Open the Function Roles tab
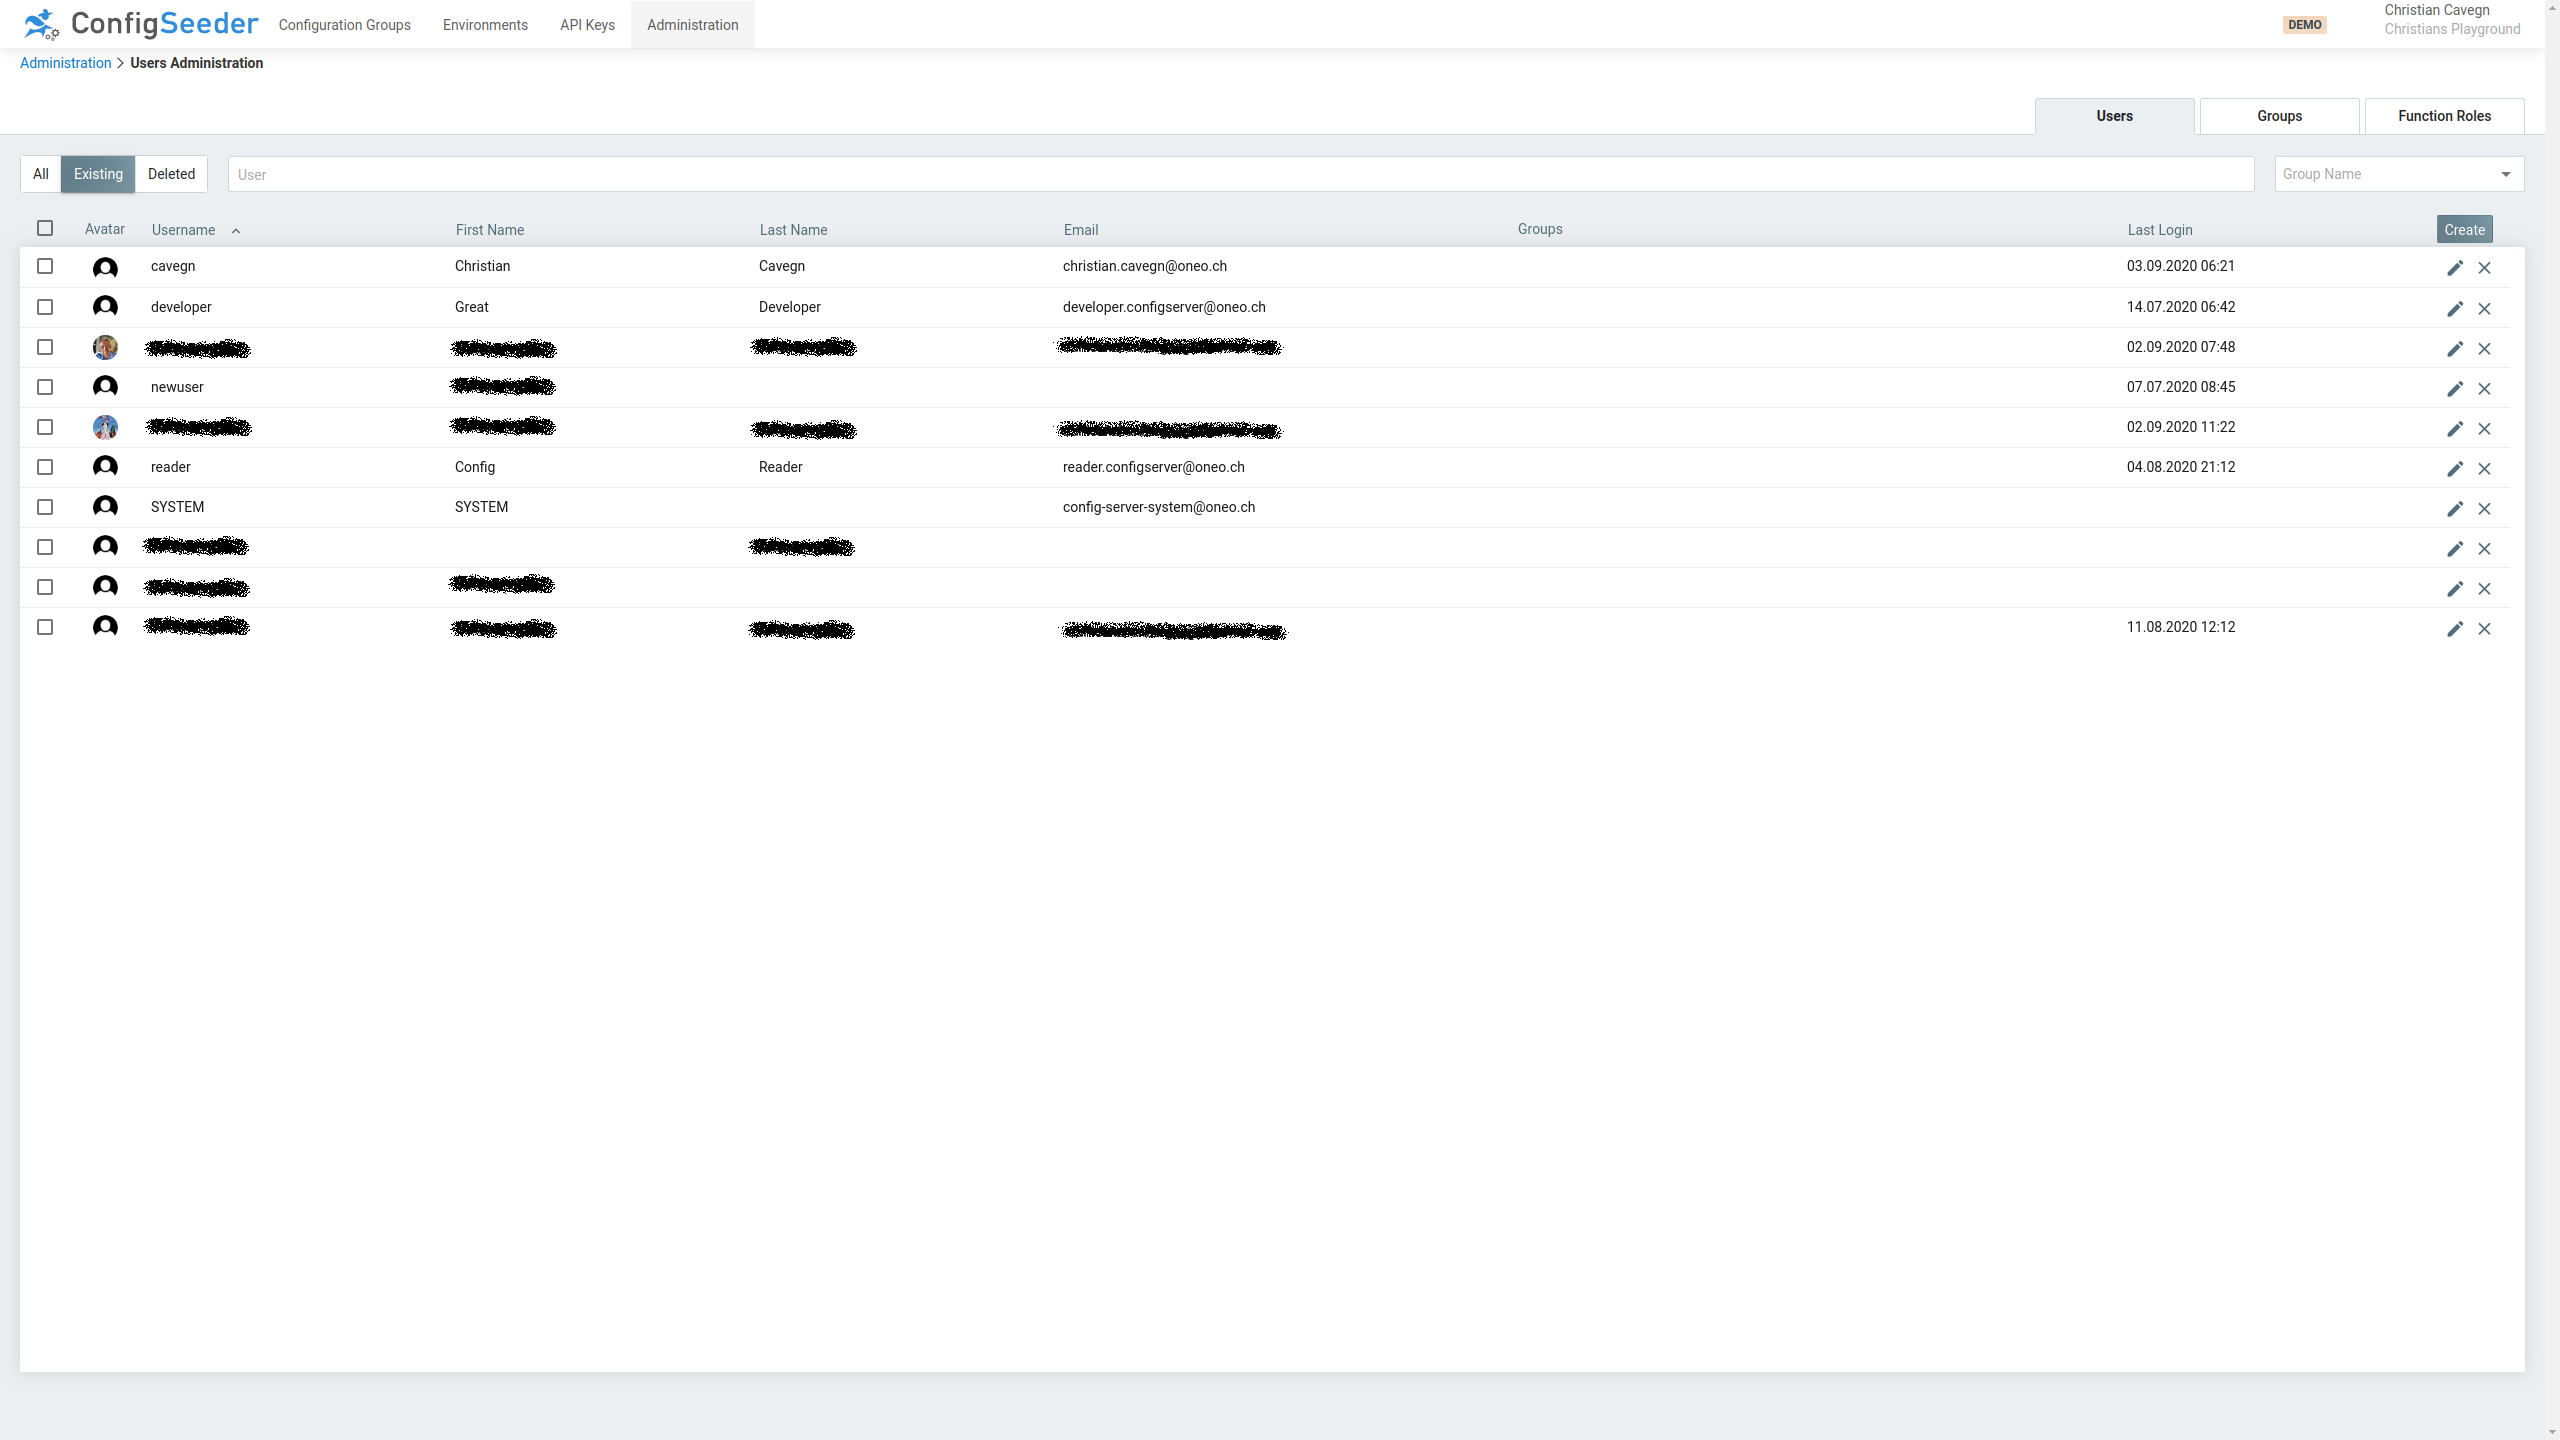The width and height of the screenshot is (2560, 1440). (x=2443, y=115)
